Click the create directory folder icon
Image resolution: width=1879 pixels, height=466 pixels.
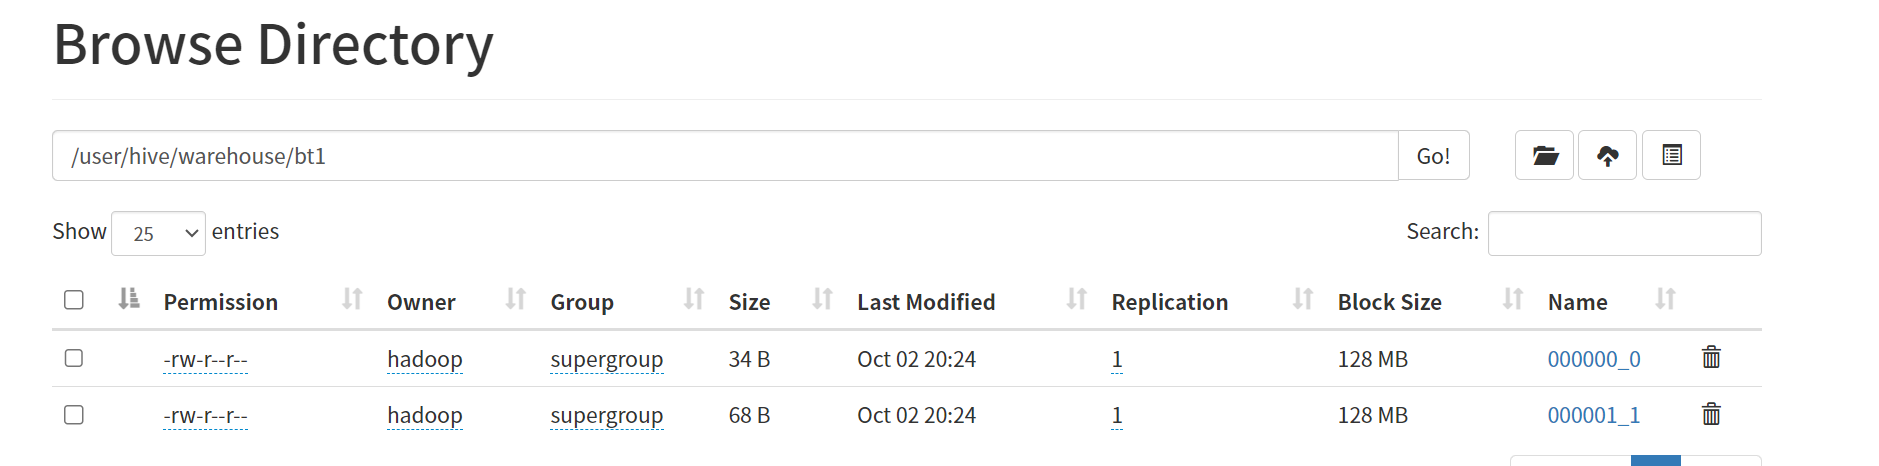click(1544, 155)
